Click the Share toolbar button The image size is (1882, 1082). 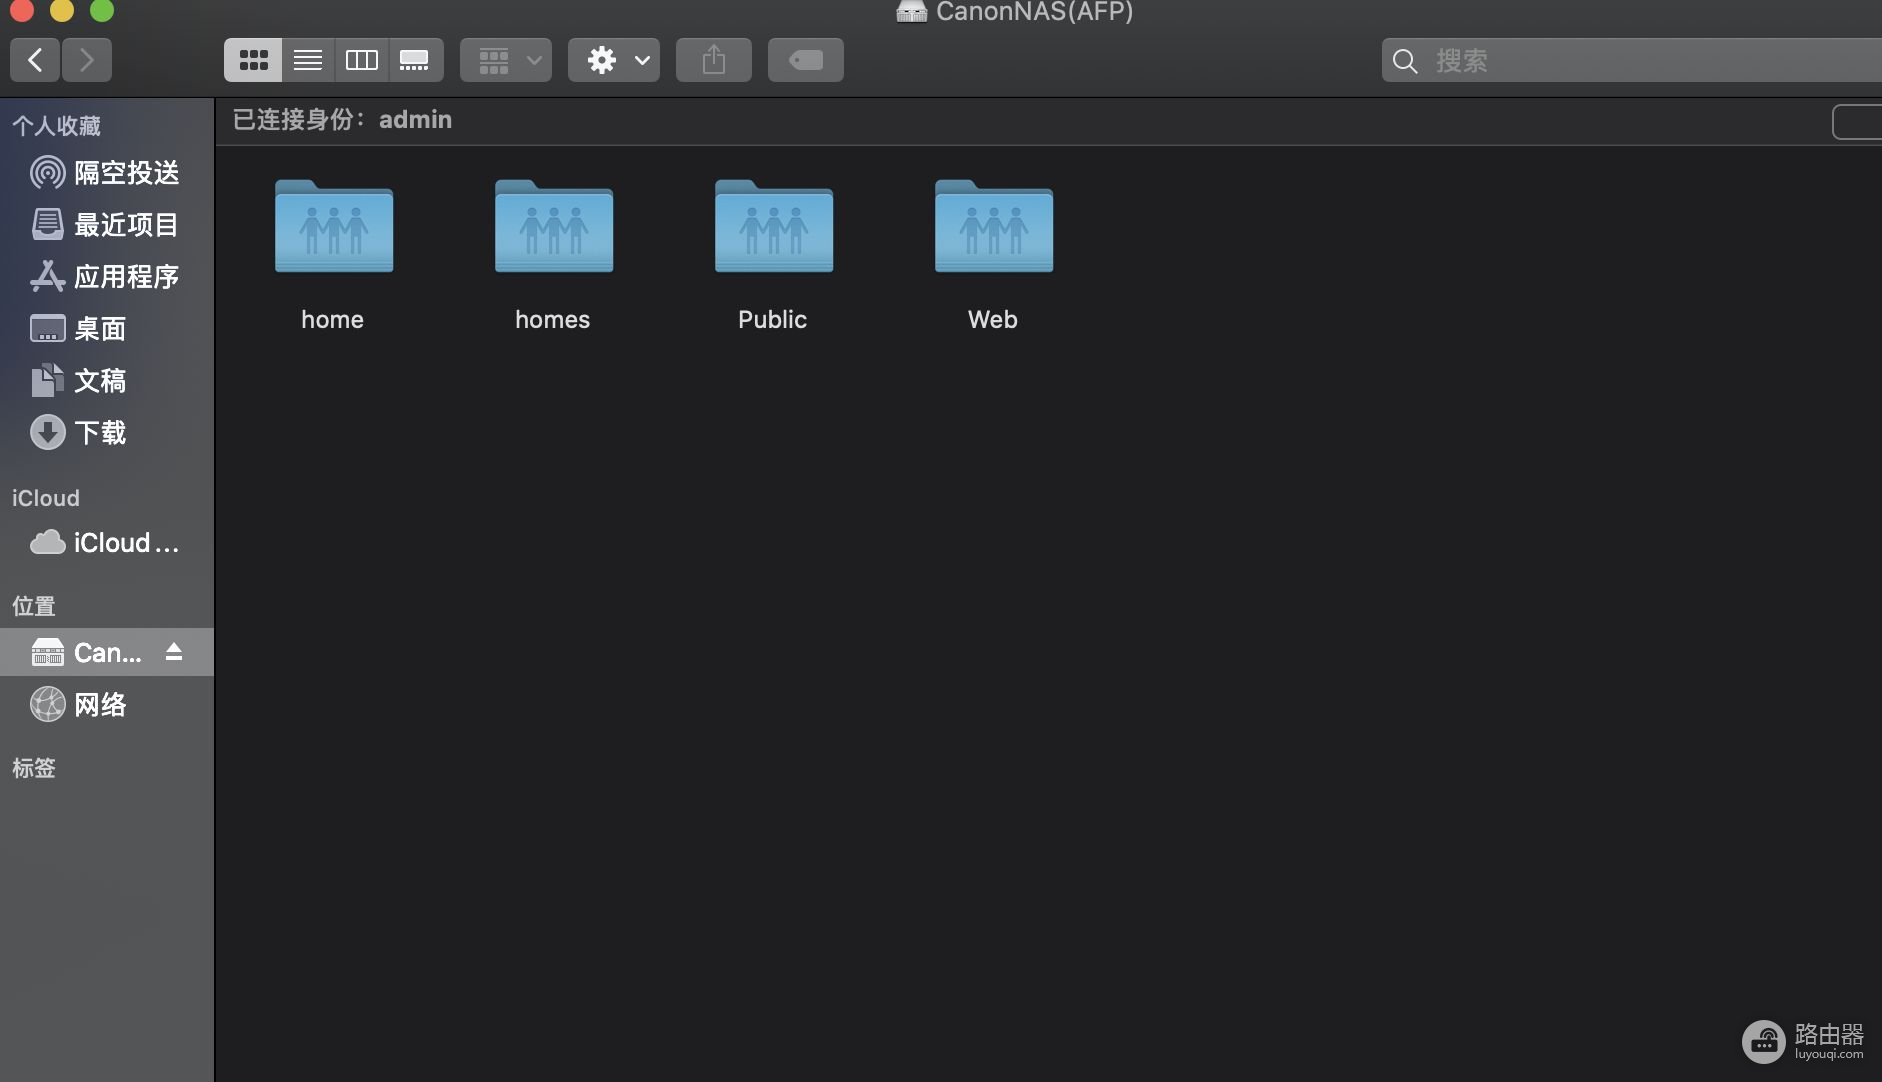[x=714, y=60]
